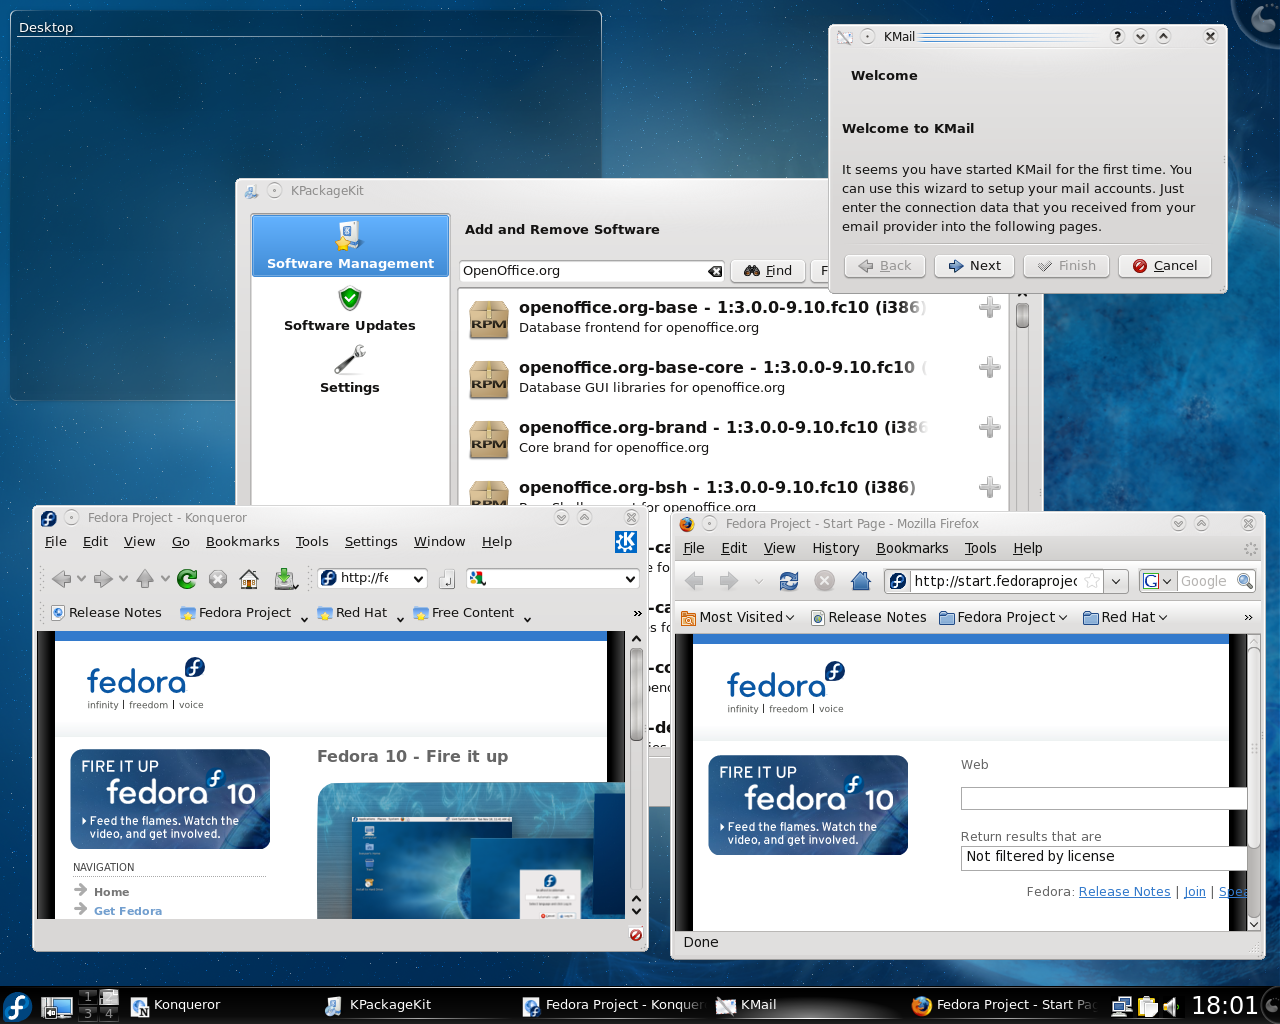Open license filter combo box on Firefox page

click(x=1104, y=857)
